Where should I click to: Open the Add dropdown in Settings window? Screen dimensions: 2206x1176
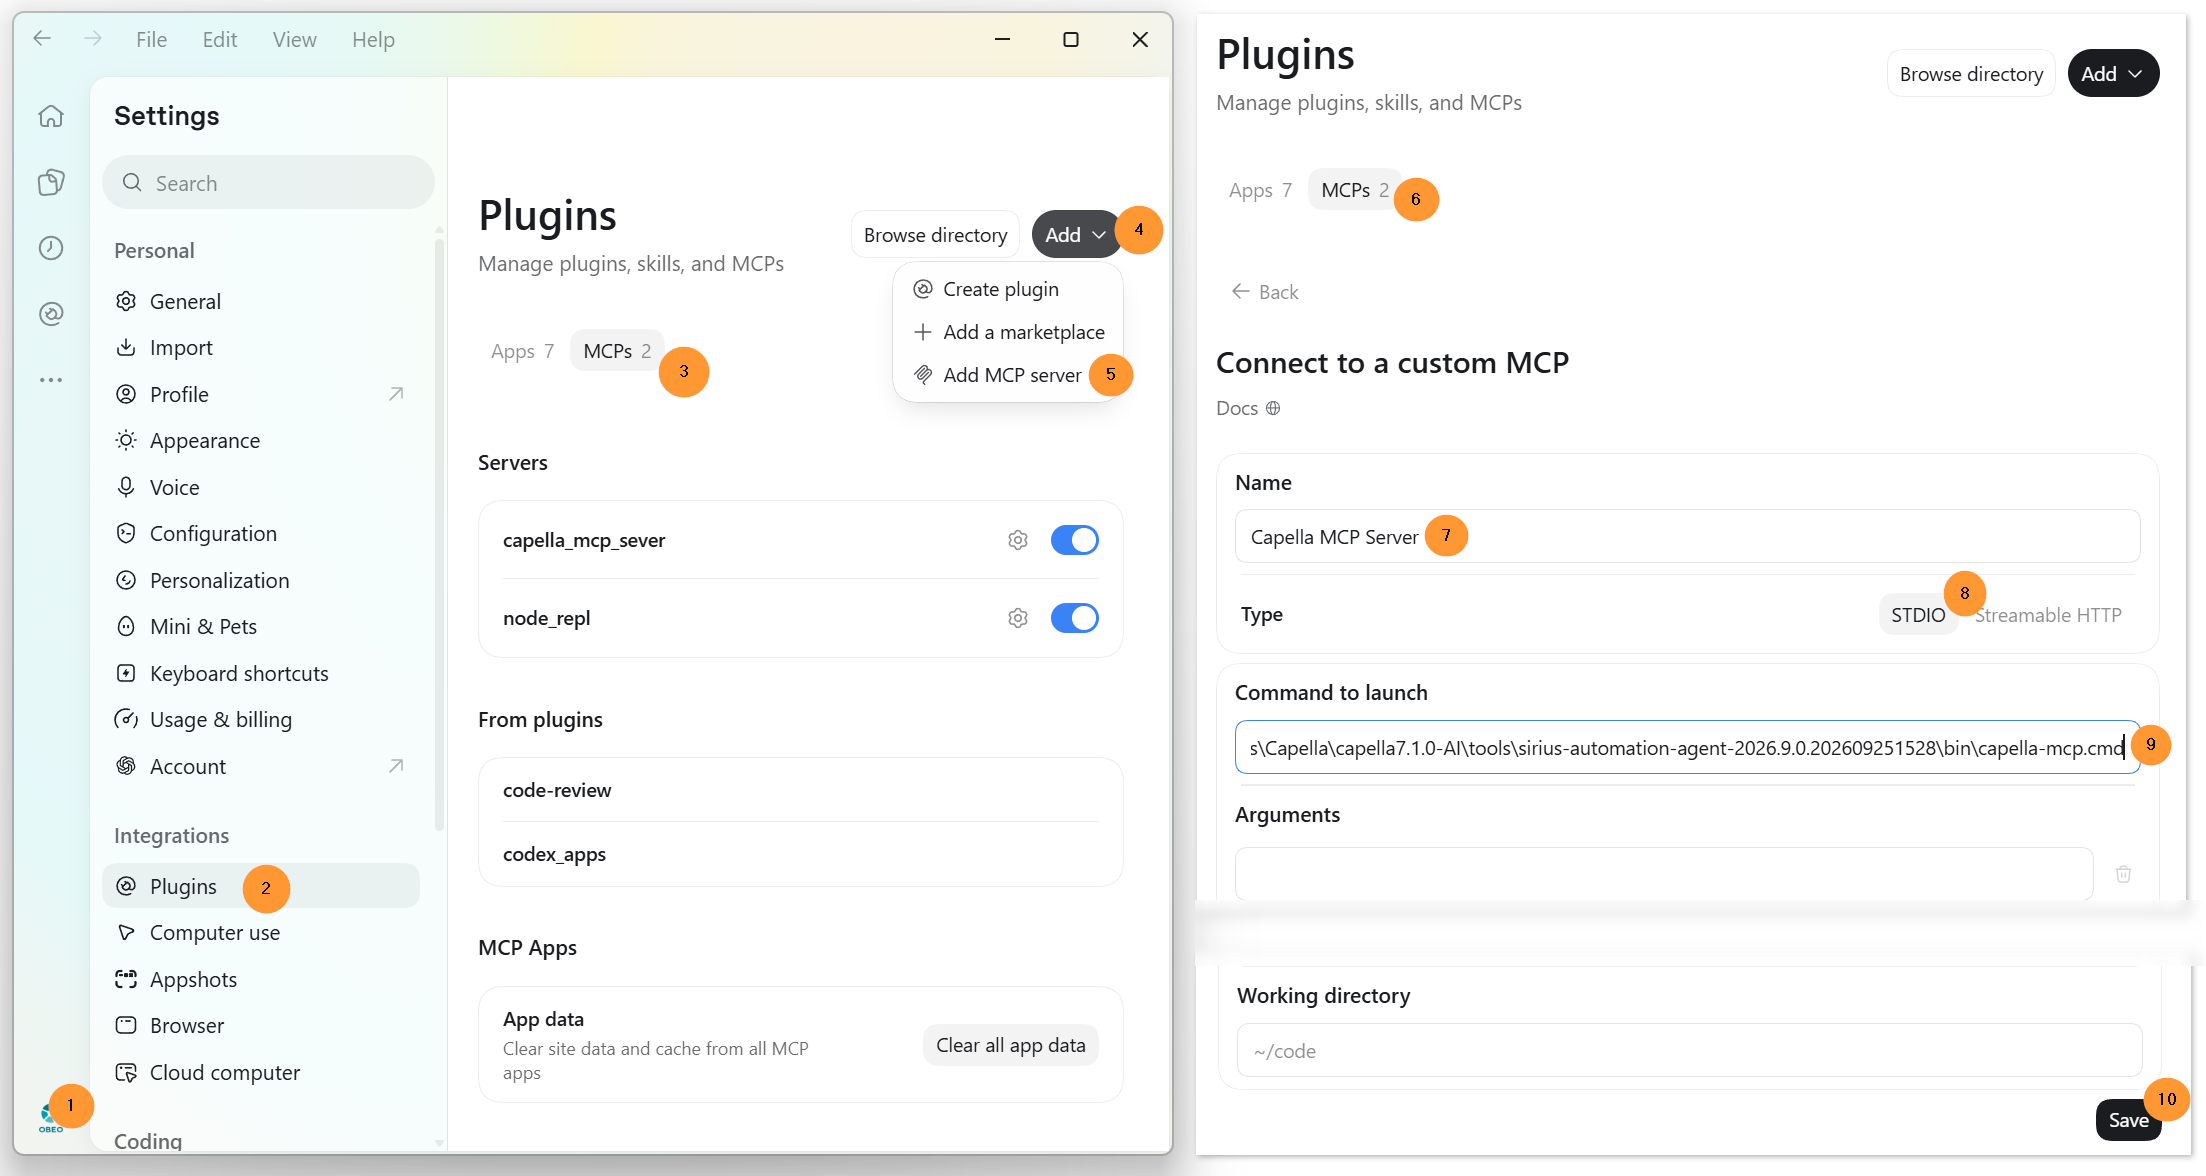click(1075, 235)
